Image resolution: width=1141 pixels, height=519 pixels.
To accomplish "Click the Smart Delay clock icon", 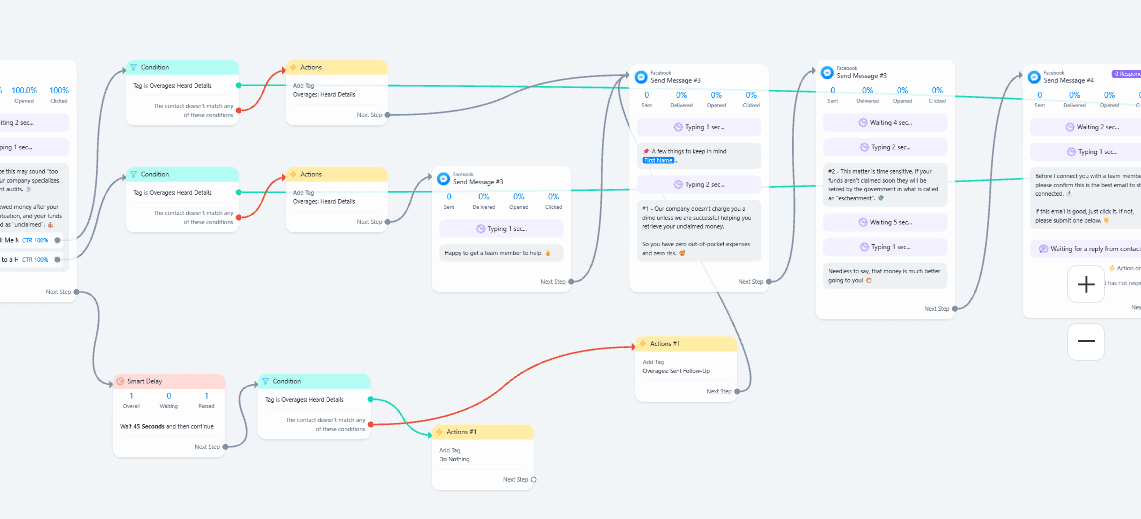I will (x=120, y=381).
